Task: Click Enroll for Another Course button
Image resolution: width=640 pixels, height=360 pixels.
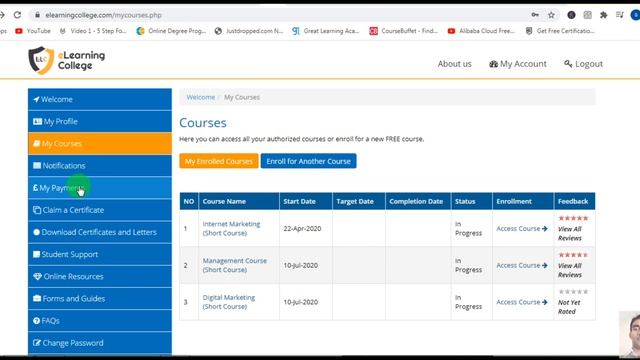Action: tap(309, 161)
